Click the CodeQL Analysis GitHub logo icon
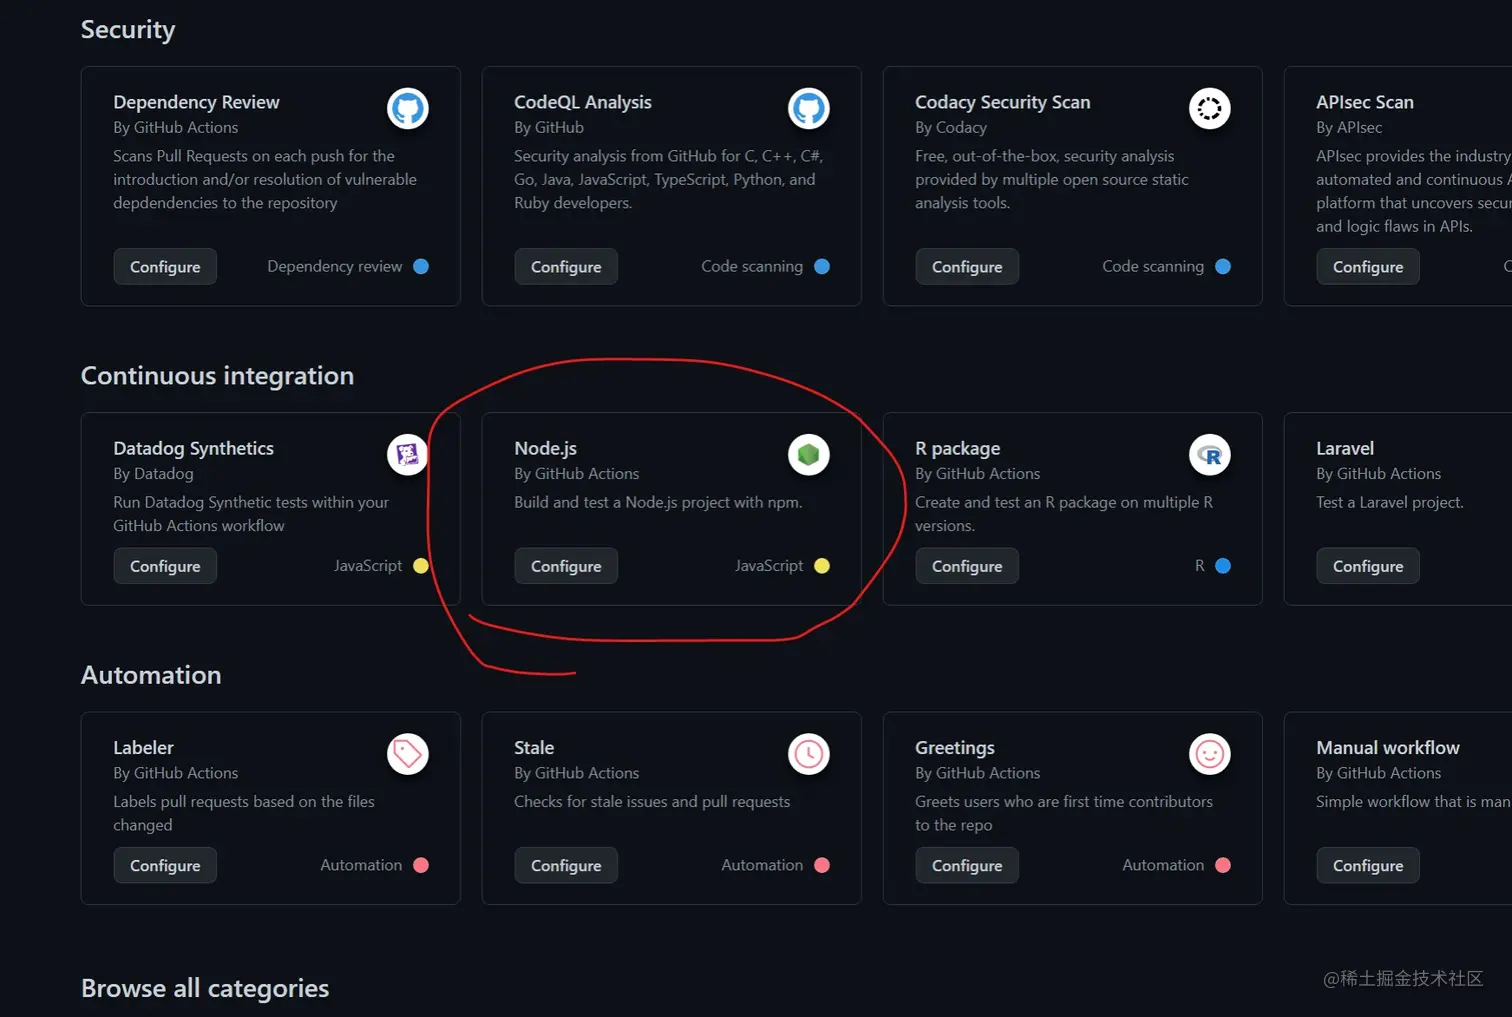This screenshot has width=1512, height=1017. pos(809,108)
